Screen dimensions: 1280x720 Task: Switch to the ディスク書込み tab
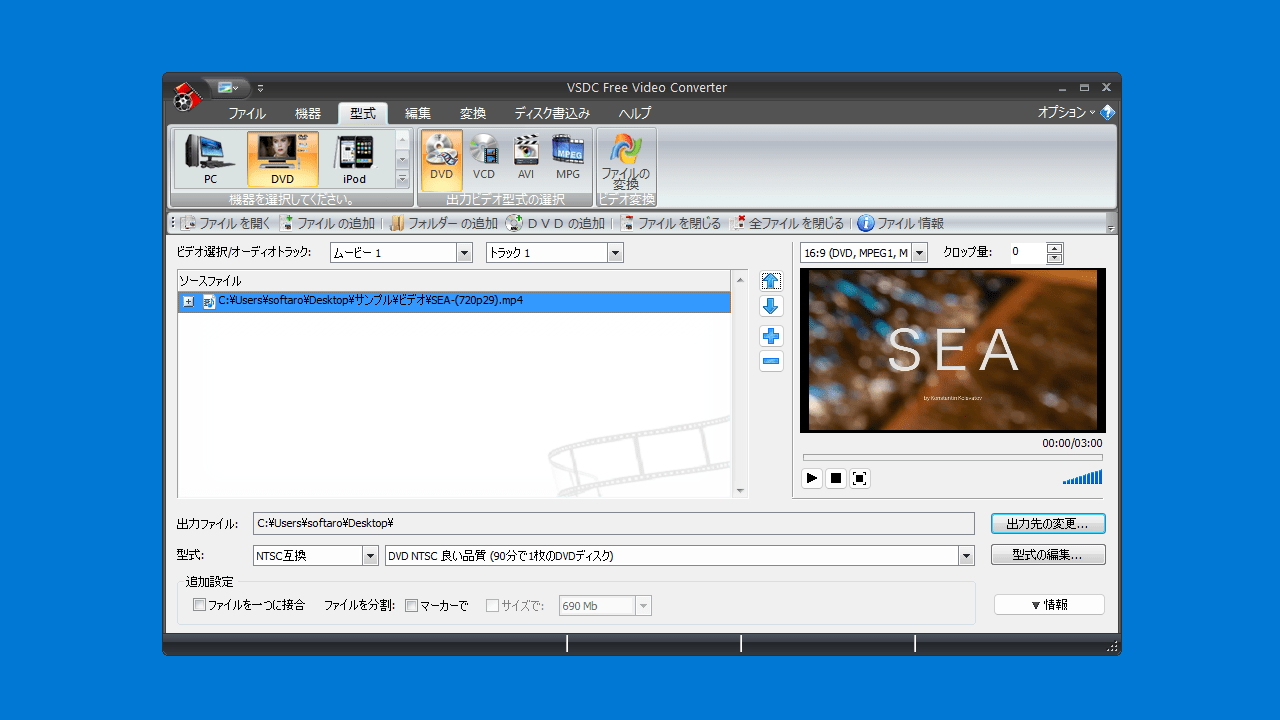pyautogui.click(x=552, y=113)
